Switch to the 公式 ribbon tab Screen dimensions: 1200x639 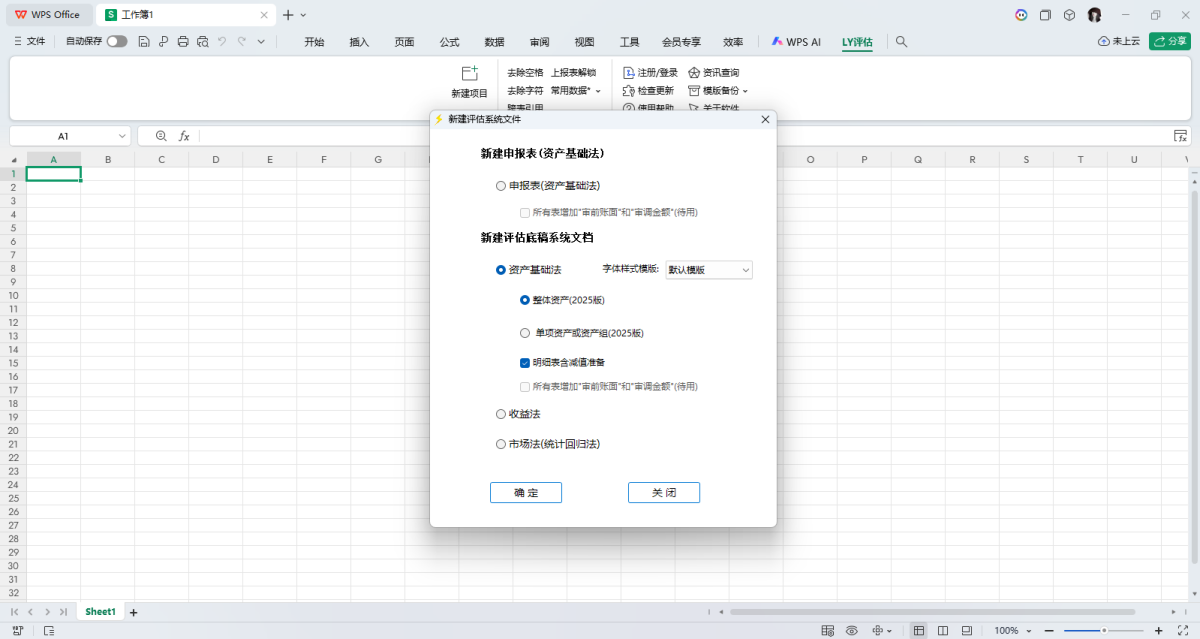pyautogui.click(x=448, y=42)
